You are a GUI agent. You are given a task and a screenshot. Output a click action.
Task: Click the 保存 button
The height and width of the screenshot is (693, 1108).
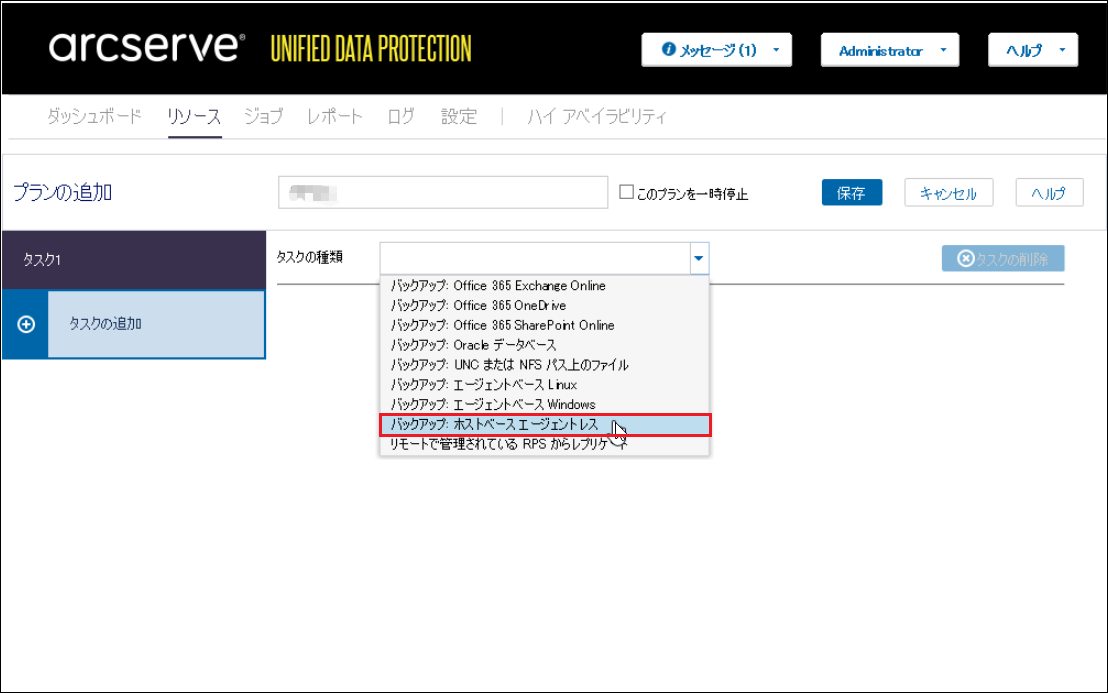click(x=851, y=193)
